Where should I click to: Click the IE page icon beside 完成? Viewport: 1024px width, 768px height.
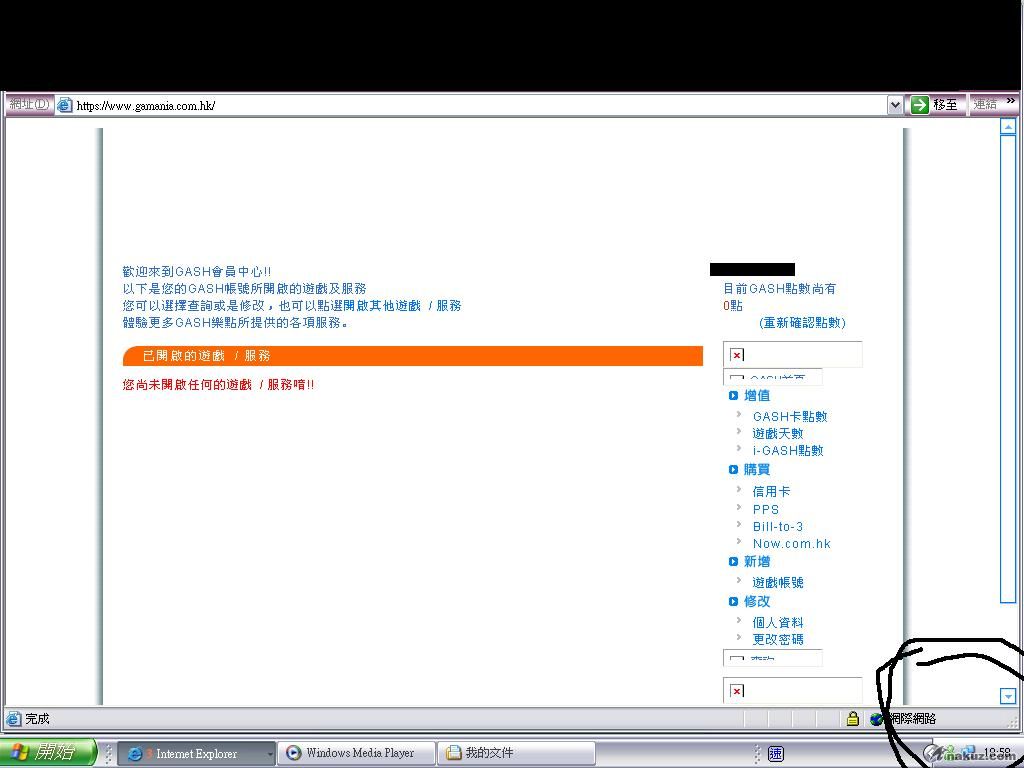(x=13, y=718)
